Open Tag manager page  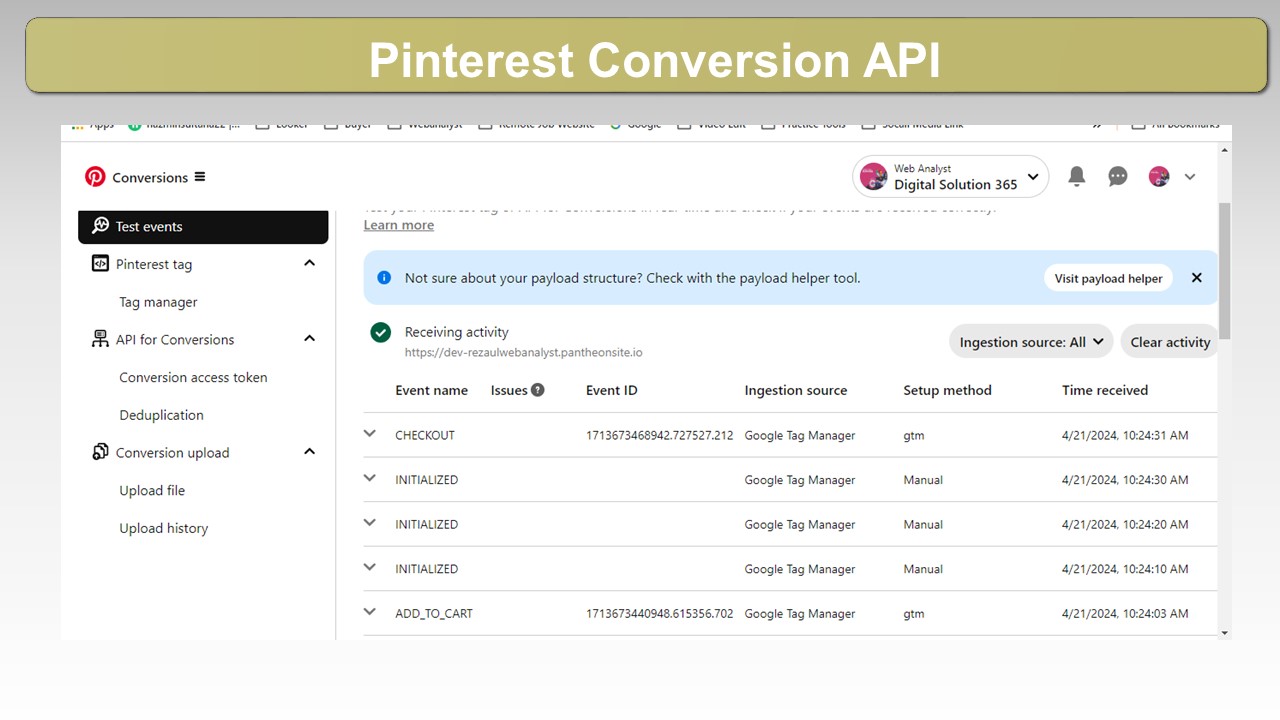[158, 302]
